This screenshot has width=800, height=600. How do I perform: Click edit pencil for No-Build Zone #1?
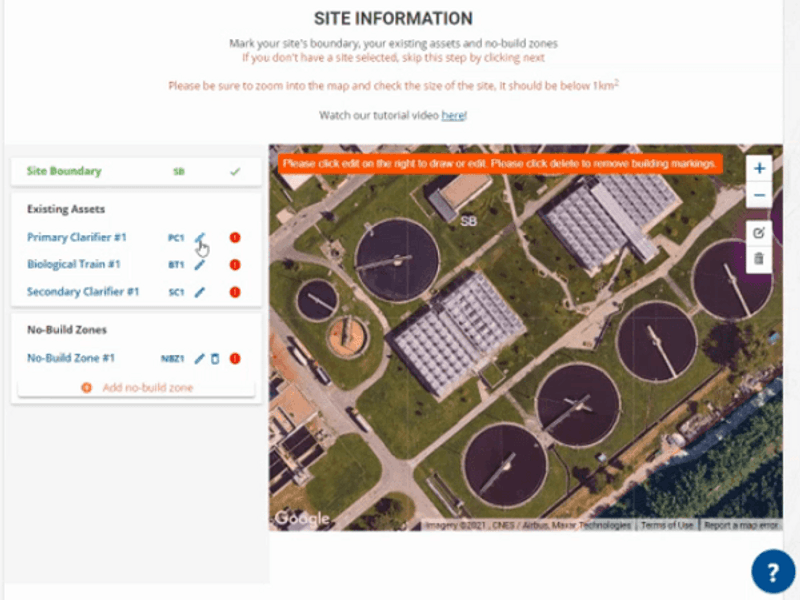tap(200, 358)
